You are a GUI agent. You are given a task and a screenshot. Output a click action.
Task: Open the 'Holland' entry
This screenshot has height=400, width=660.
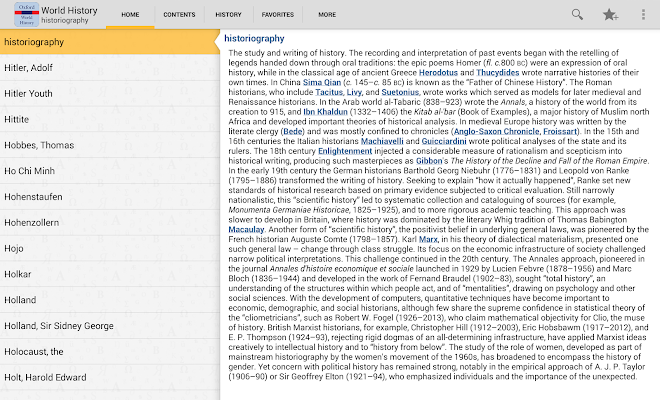pos(109,300)
